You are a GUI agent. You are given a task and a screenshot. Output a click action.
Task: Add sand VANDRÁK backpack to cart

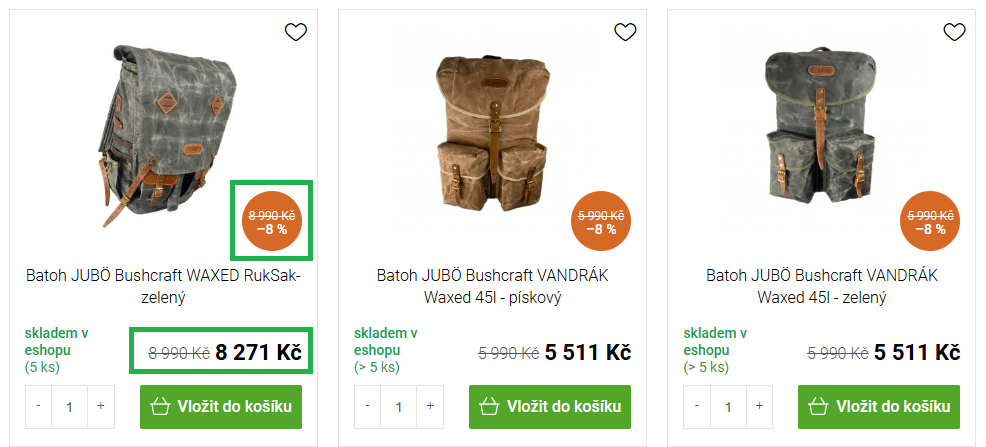[550, 407]
